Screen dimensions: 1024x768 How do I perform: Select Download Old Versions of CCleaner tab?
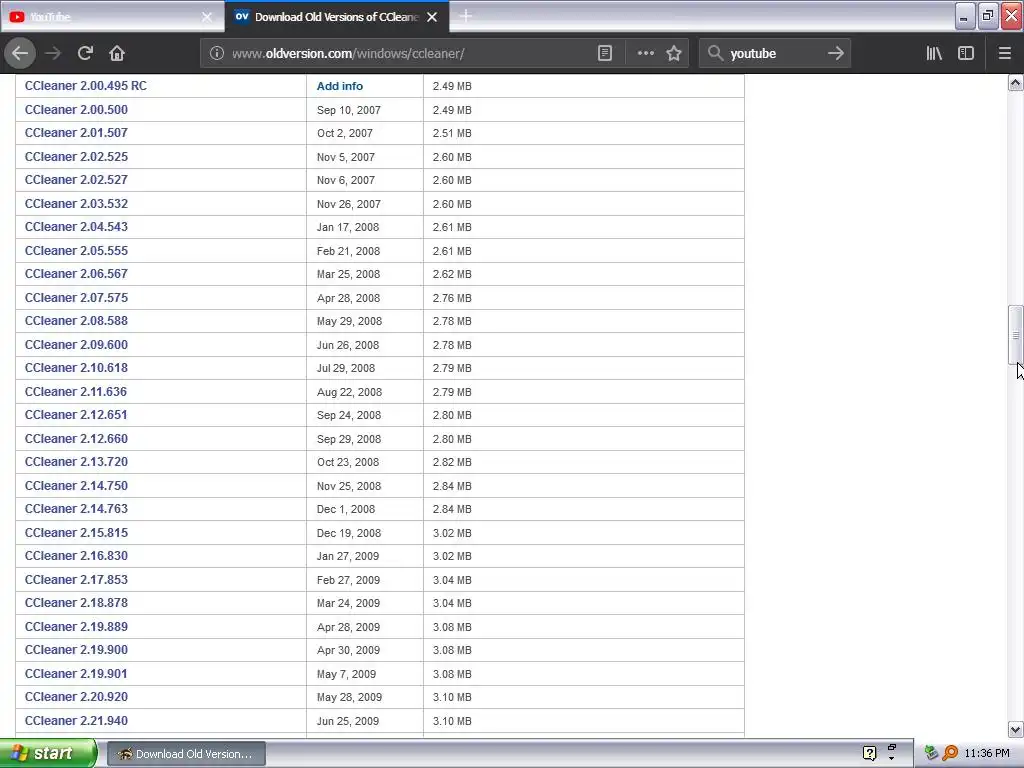[336, 17]
